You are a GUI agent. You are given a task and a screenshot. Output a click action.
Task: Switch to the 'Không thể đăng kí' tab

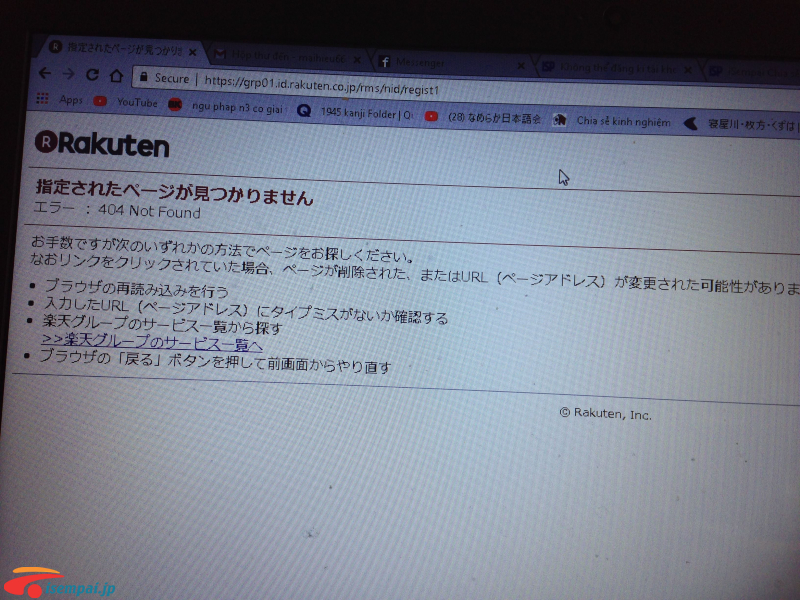click(x=616, y=67)
